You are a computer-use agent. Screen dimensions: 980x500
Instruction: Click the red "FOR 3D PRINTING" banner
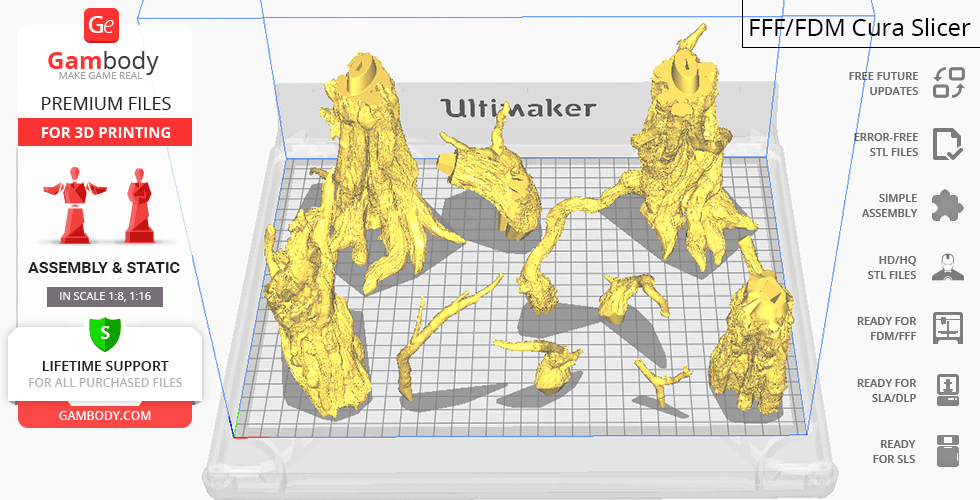105,132
